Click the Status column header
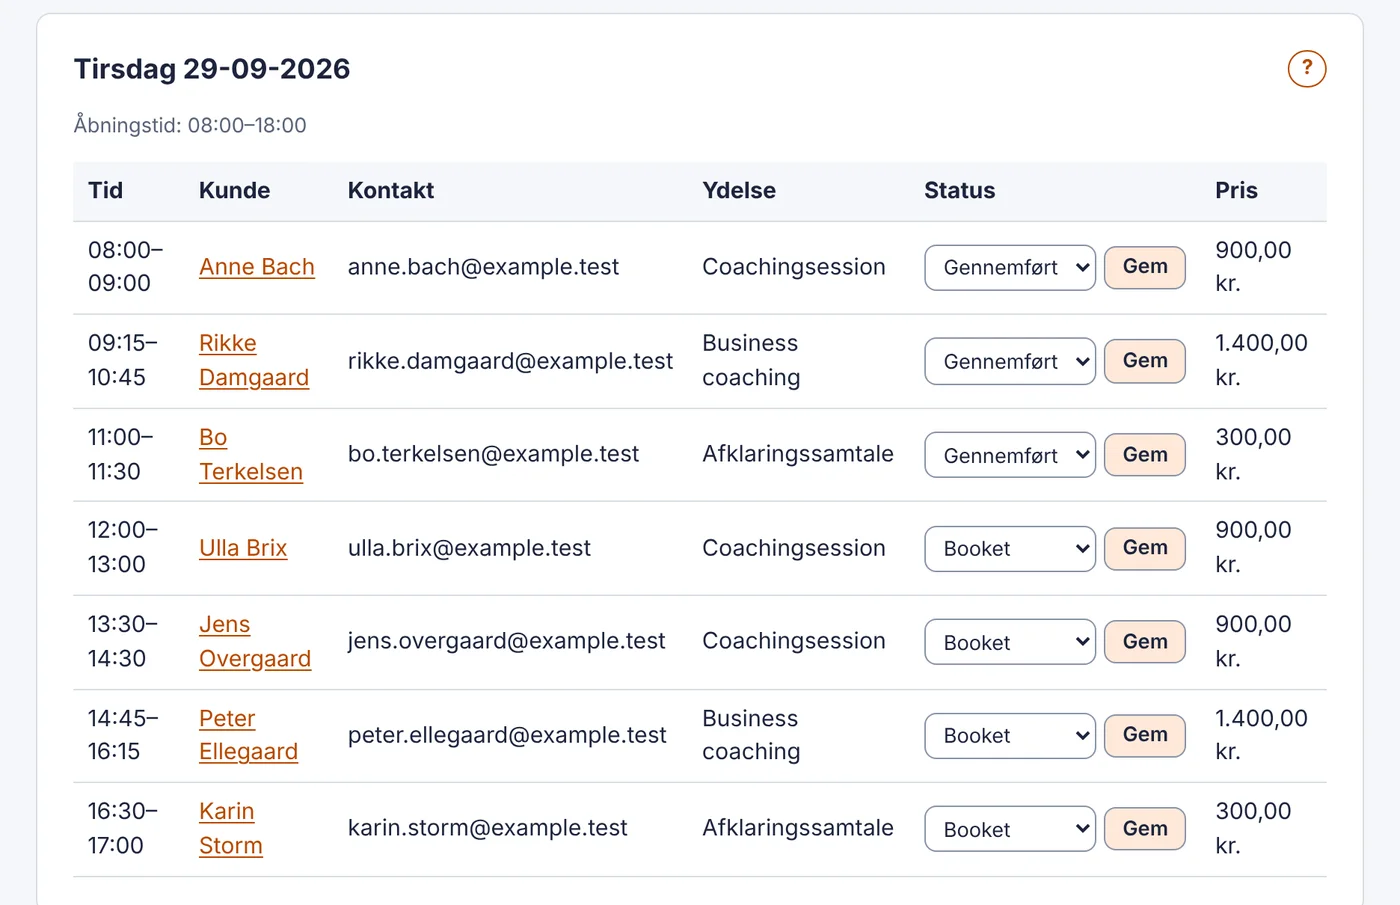Image resolution: width=1400 pixels, height=905 pixels. (960, 191)
